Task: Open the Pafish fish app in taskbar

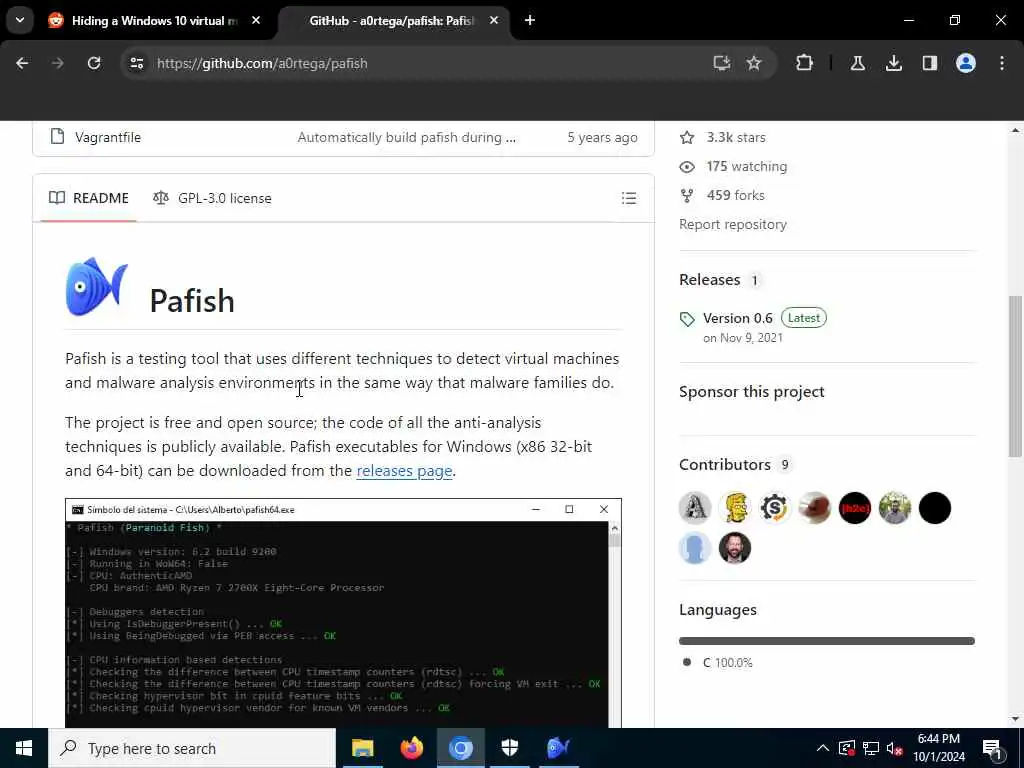Action: (558, 748)
